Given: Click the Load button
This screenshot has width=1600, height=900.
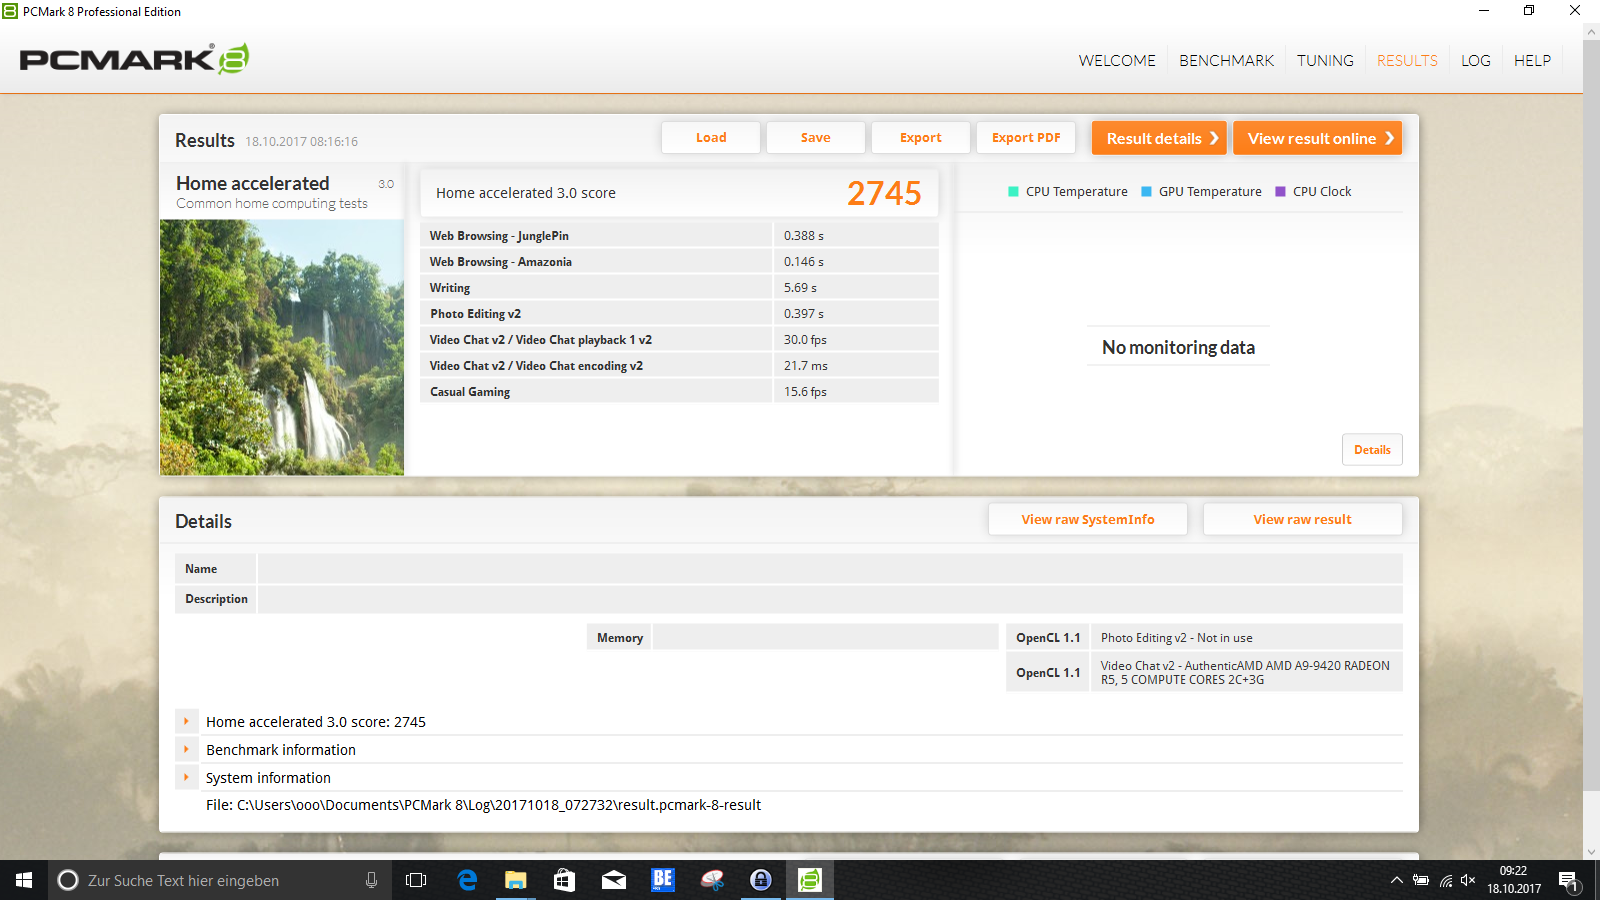Looking at the screenshot, I should (711, 138).
